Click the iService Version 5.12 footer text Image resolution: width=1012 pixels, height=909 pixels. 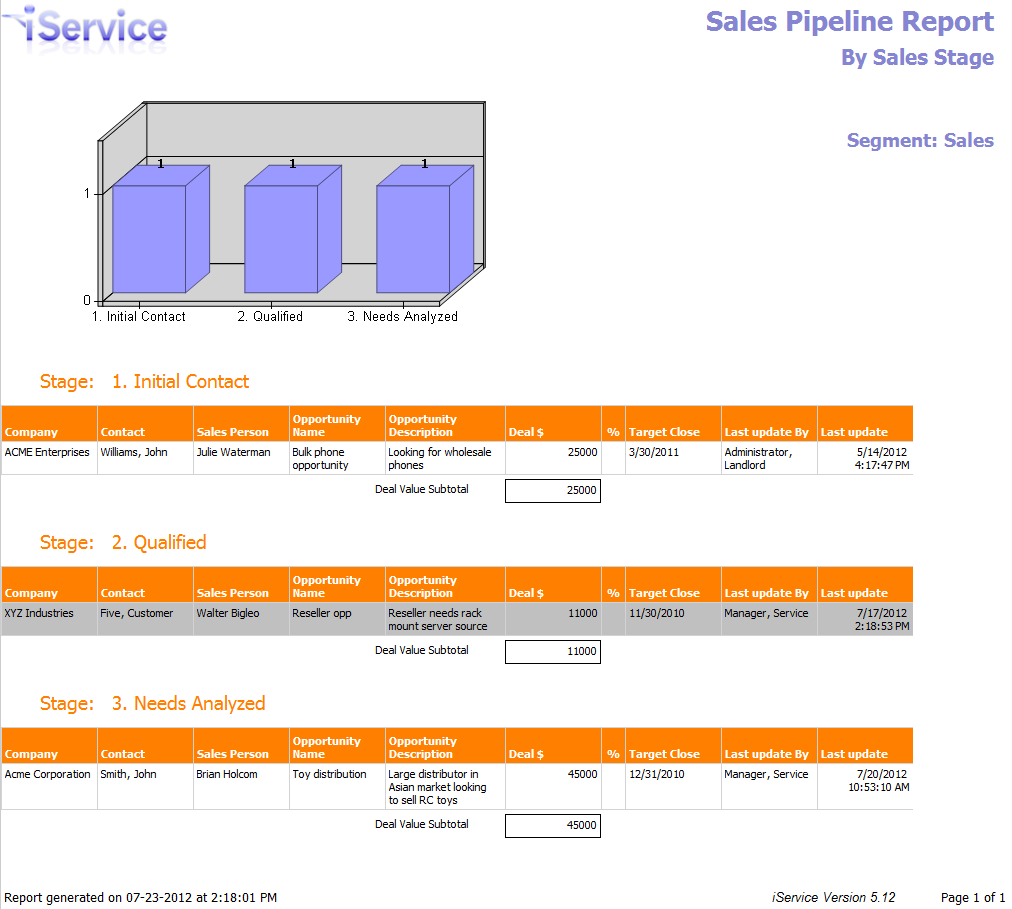[x=833, y=897]
